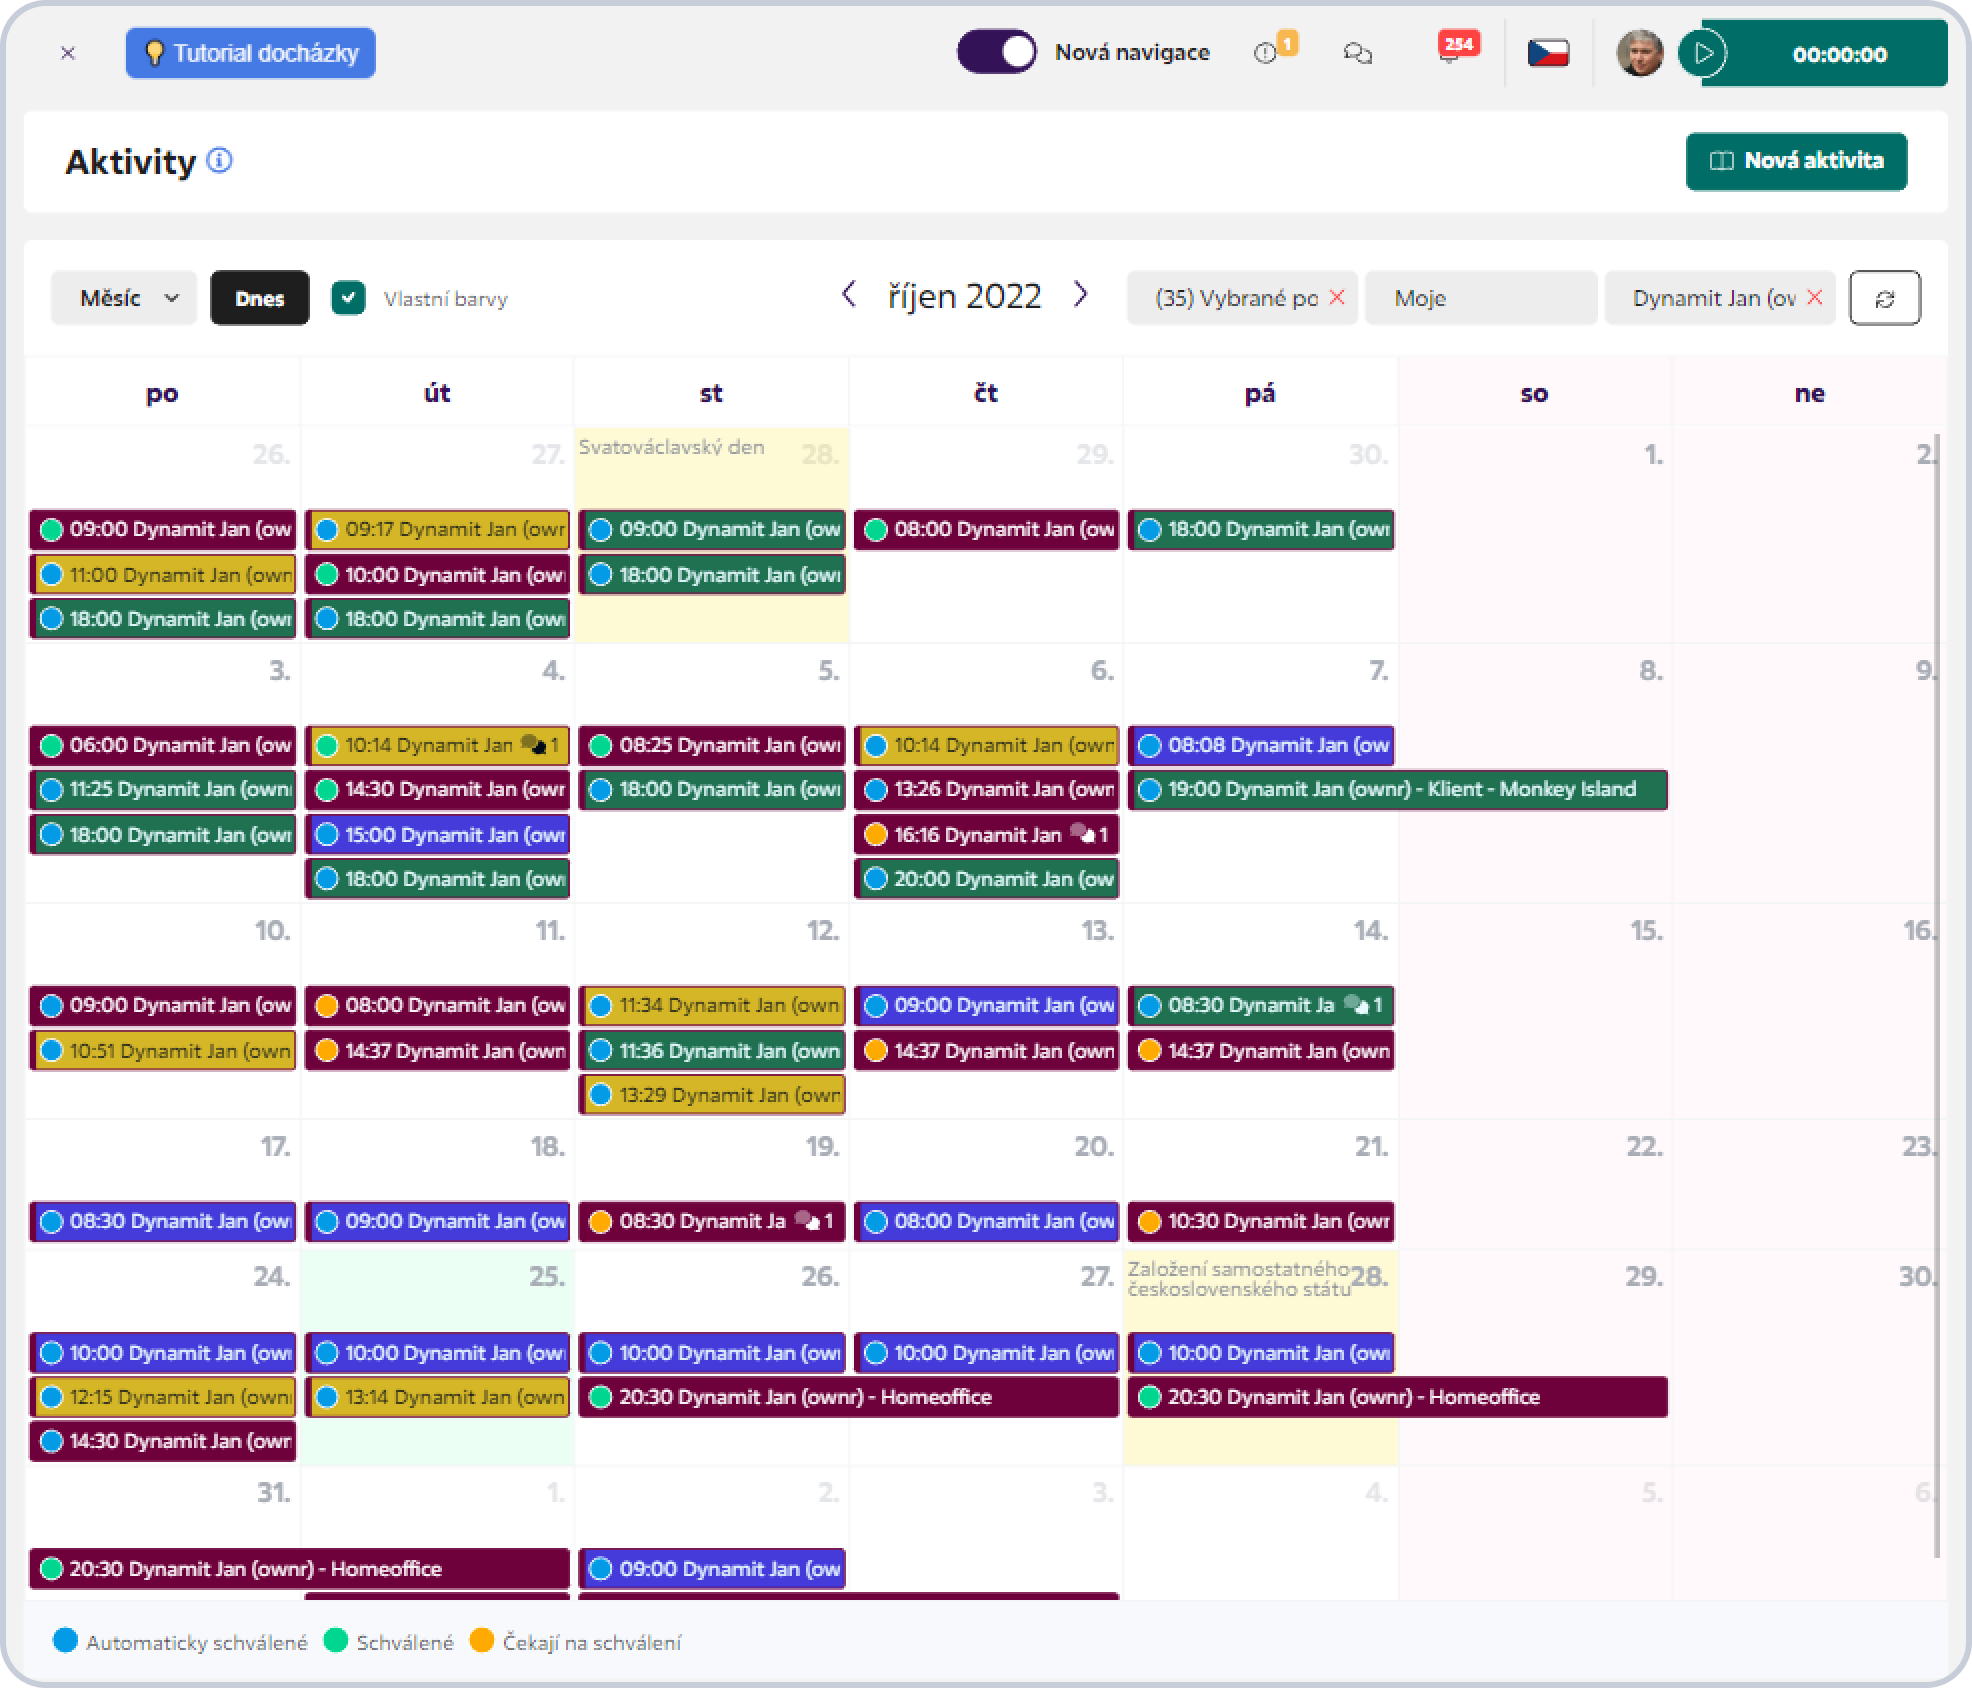Viewport: 1972px width, 1688px height.
Task: Click comment icon on 08:30 activity on 14th
Action: 1356,1005
